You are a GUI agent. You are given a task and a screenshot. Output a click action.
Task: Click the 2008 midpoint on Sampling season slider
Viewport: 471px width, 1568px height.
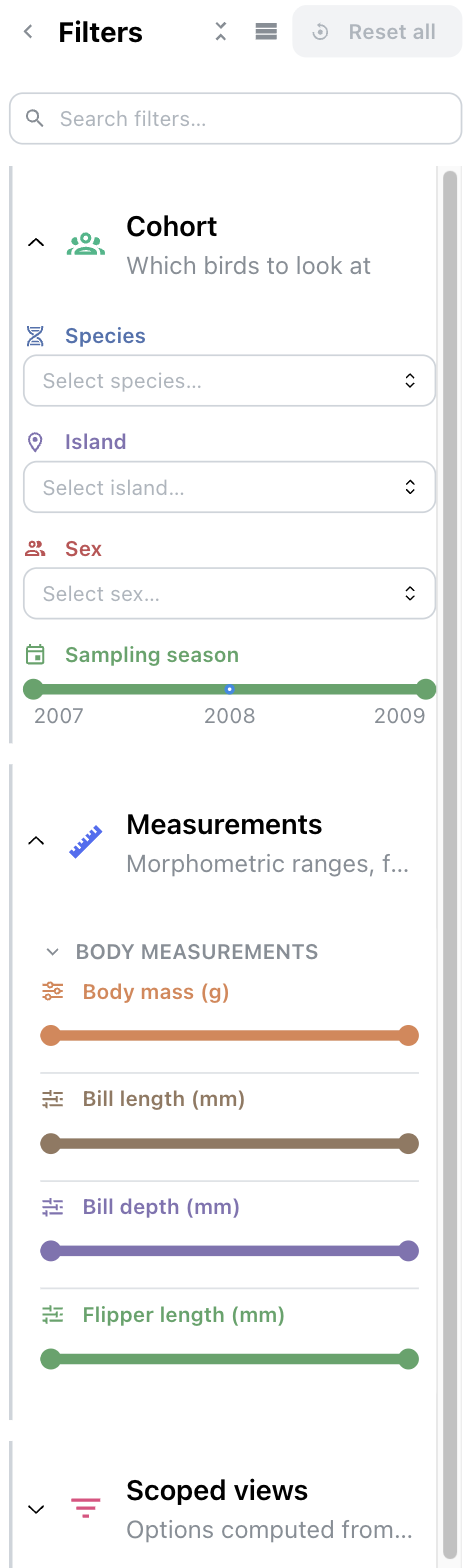click(x=229, y=689)
